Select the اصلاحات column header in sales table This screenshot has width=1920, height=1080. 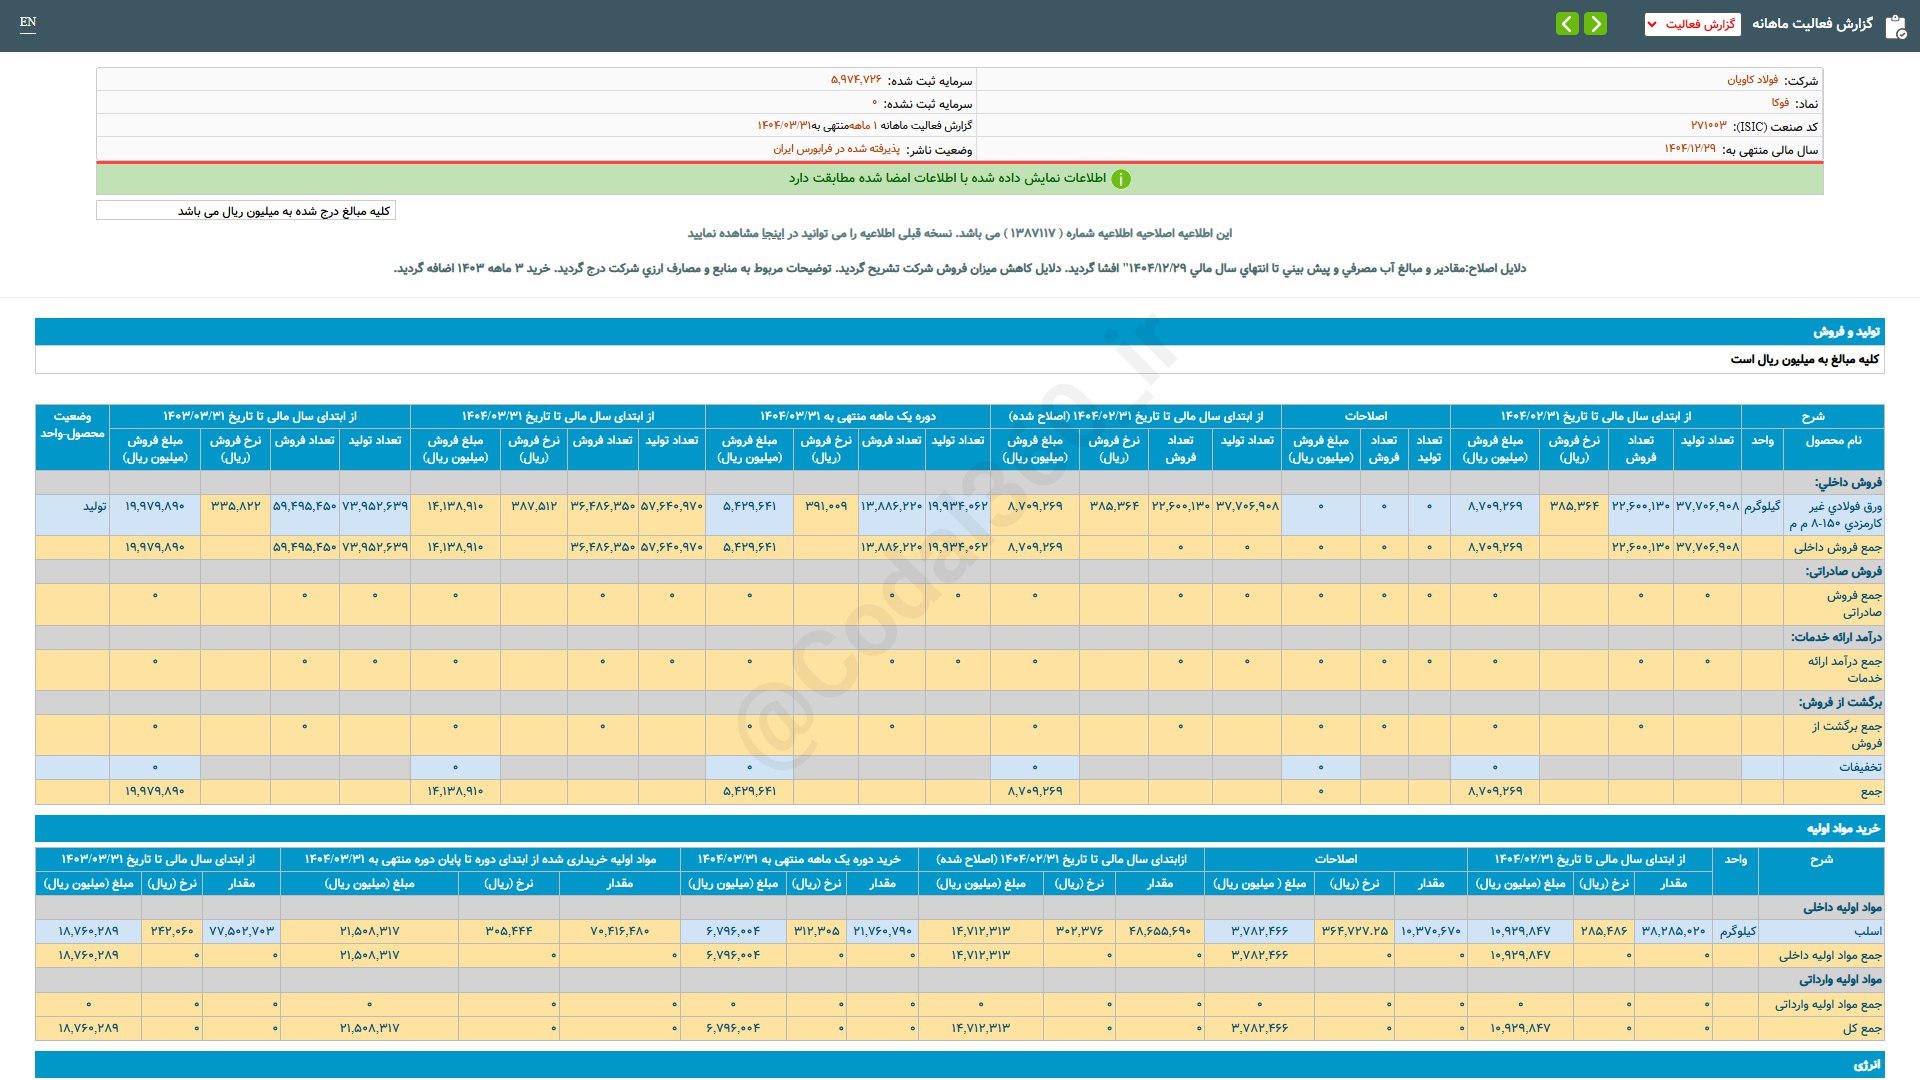[x=1365, y=416]
